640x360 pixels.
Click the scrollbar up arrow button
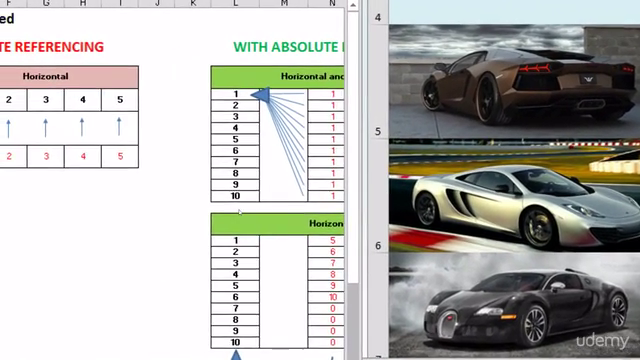click(x=353, y=5)
